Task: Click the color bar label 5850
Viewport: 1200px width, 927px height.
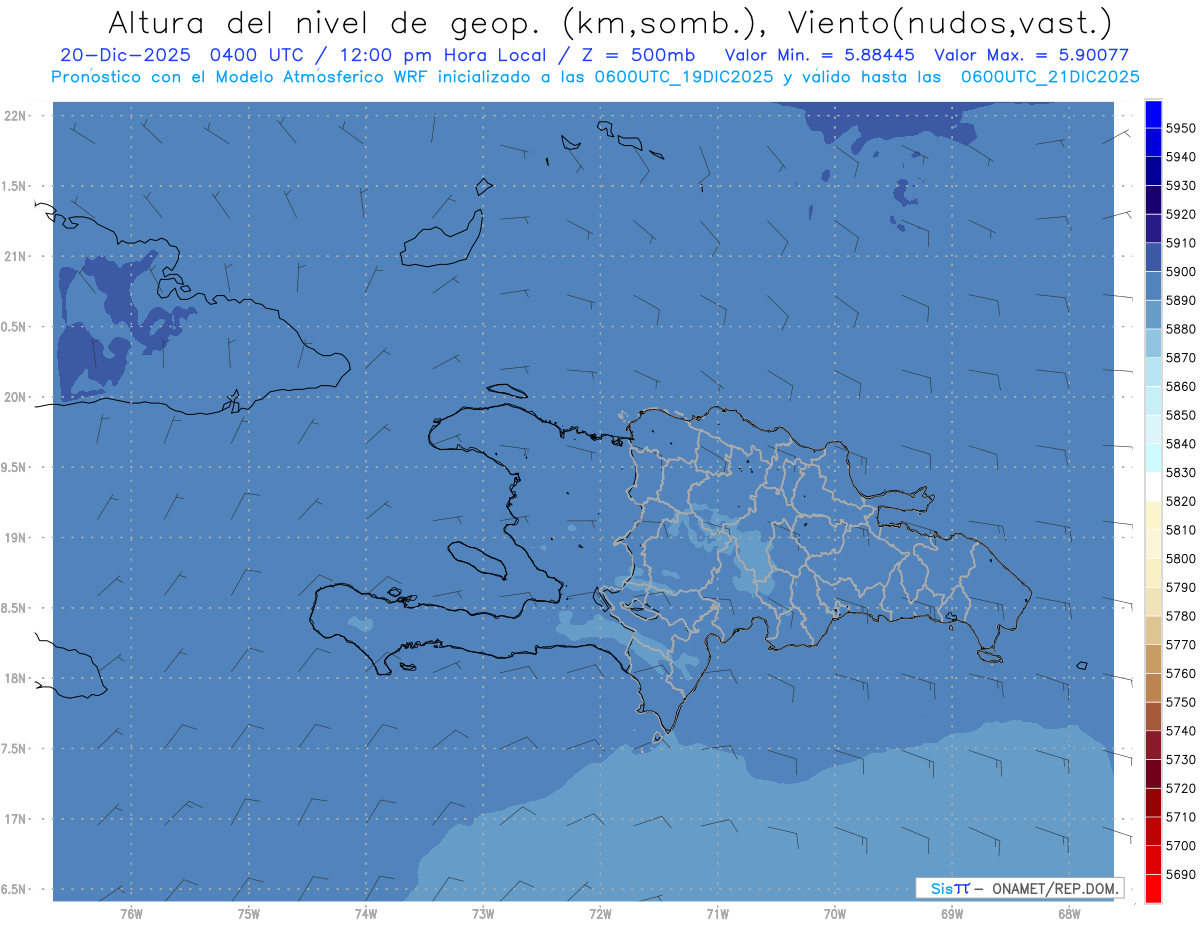Action: tap(1180, 415)
